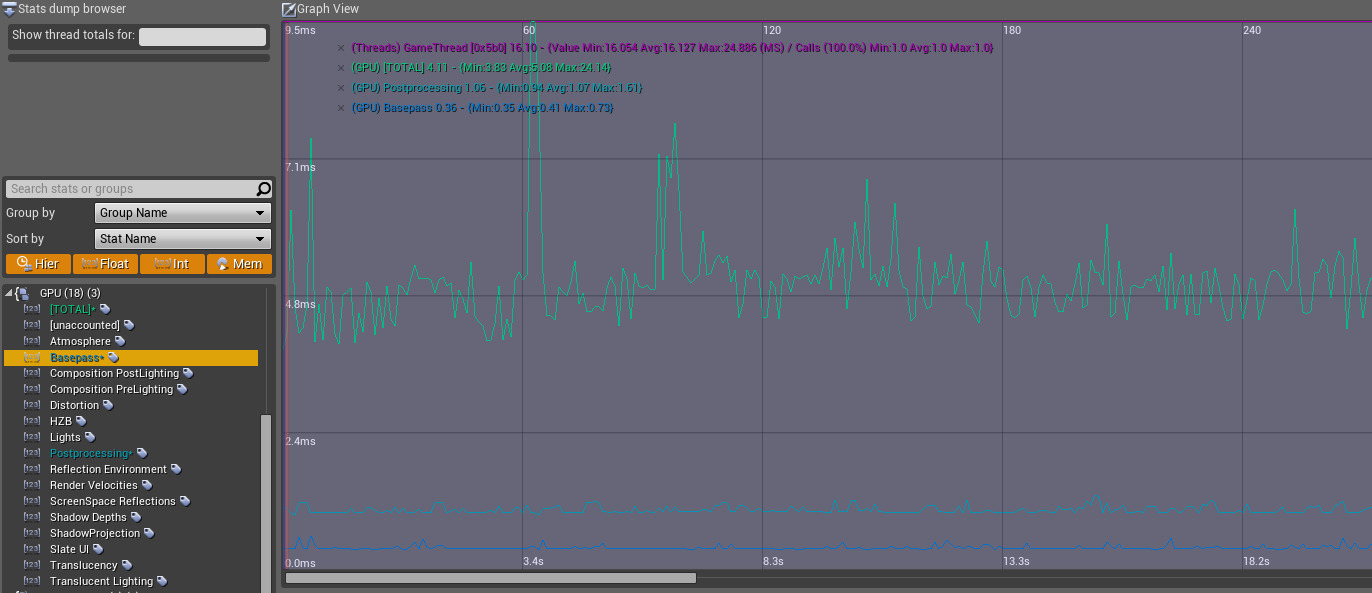Collapse the GPU (18) group arrow
1372x593 pixels.
pos(9,293)
